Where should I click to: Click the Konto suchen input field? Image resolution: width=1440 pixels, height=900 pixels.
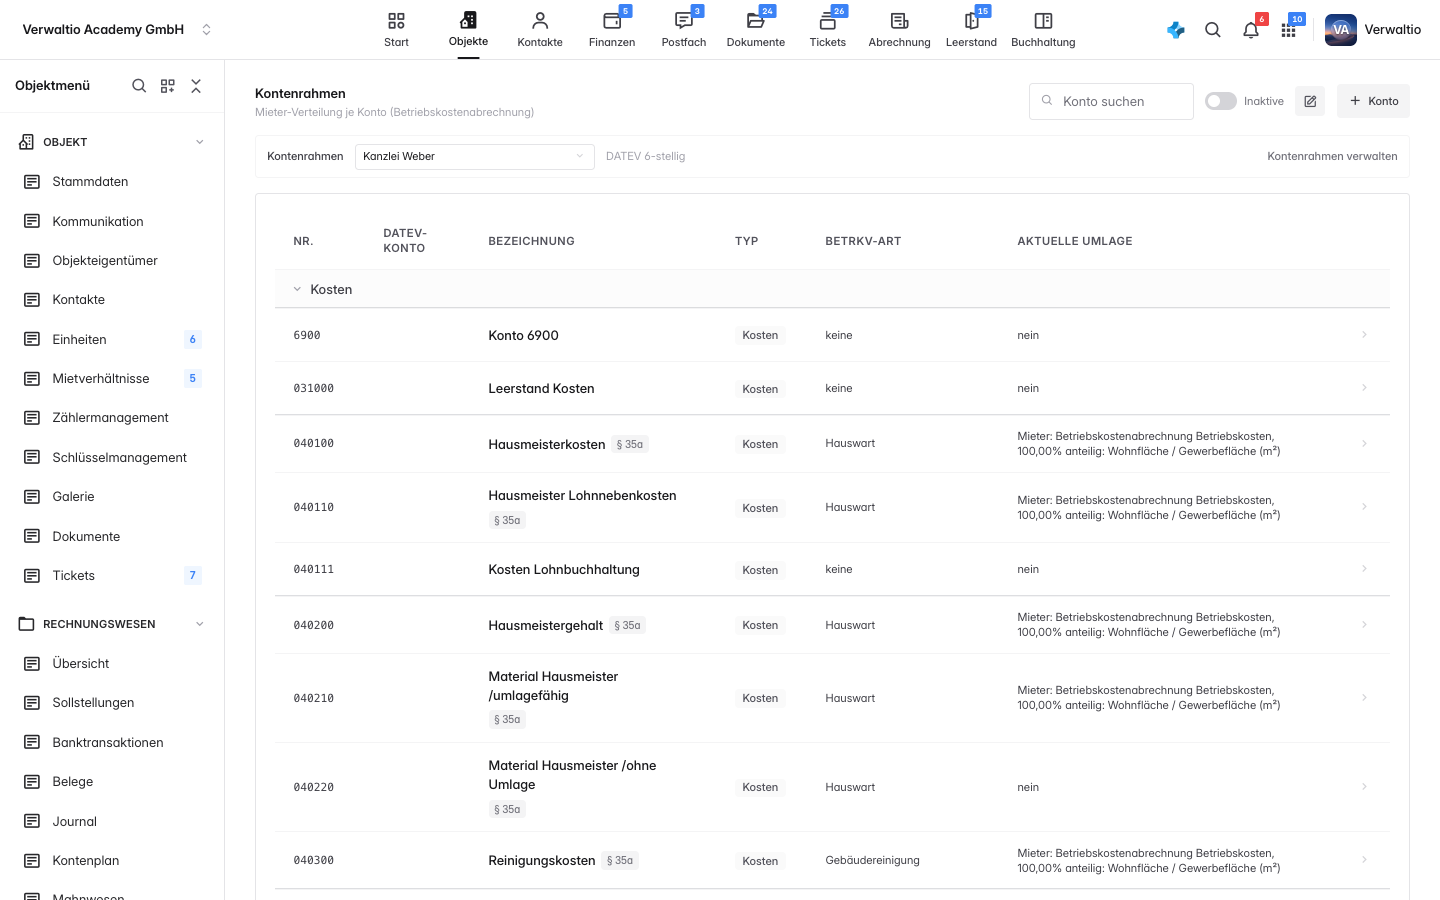click(x=1111, y=101)
